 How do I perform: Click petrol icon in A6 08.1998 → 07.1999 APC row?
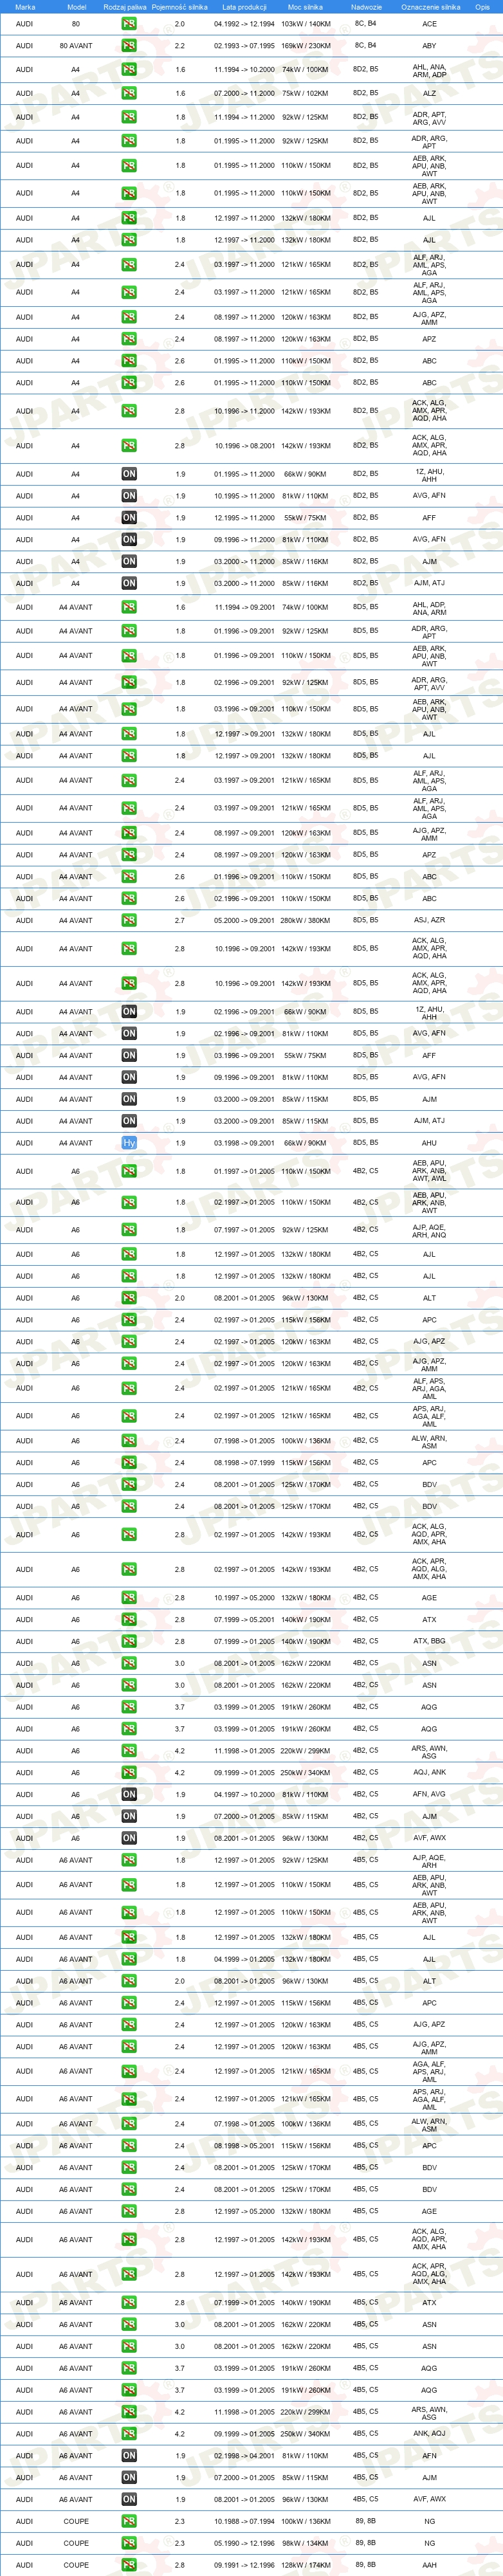(129, 1463)
